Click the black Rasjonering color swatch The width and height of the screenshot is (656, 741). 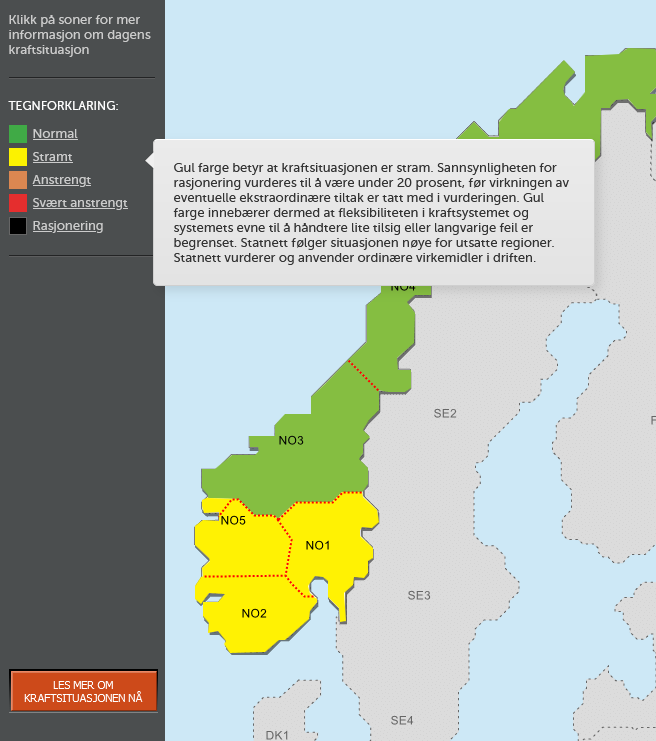point(18,226)
